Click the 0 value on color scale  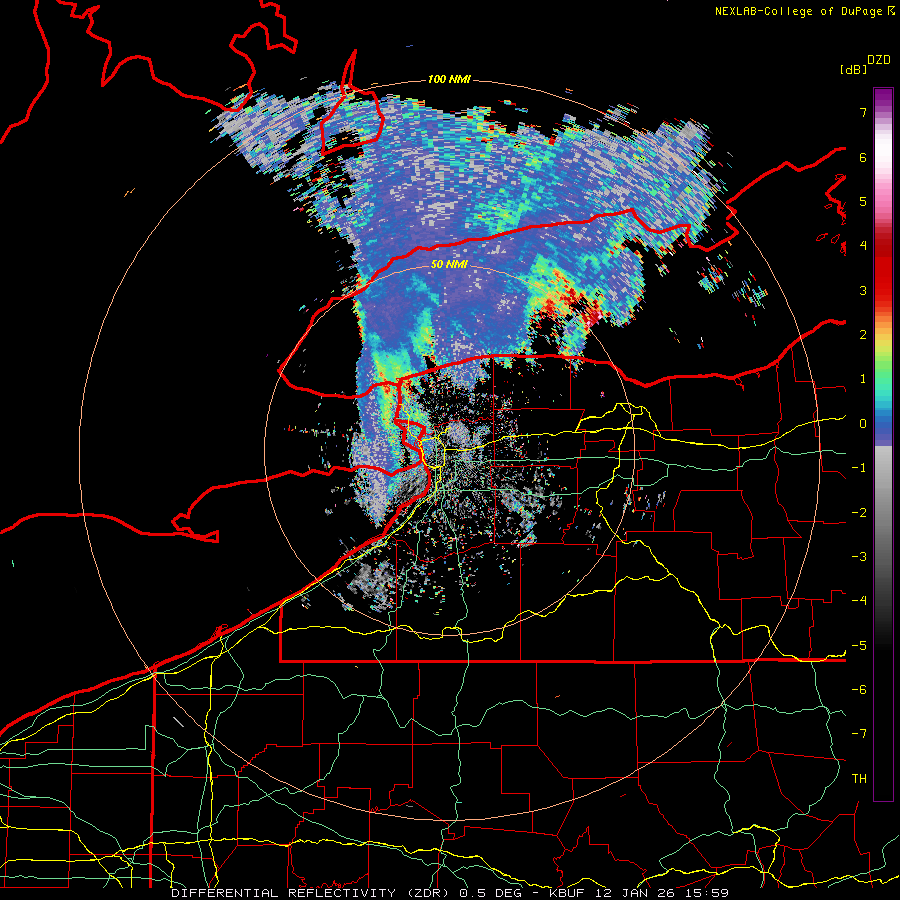tap(863, 424)
